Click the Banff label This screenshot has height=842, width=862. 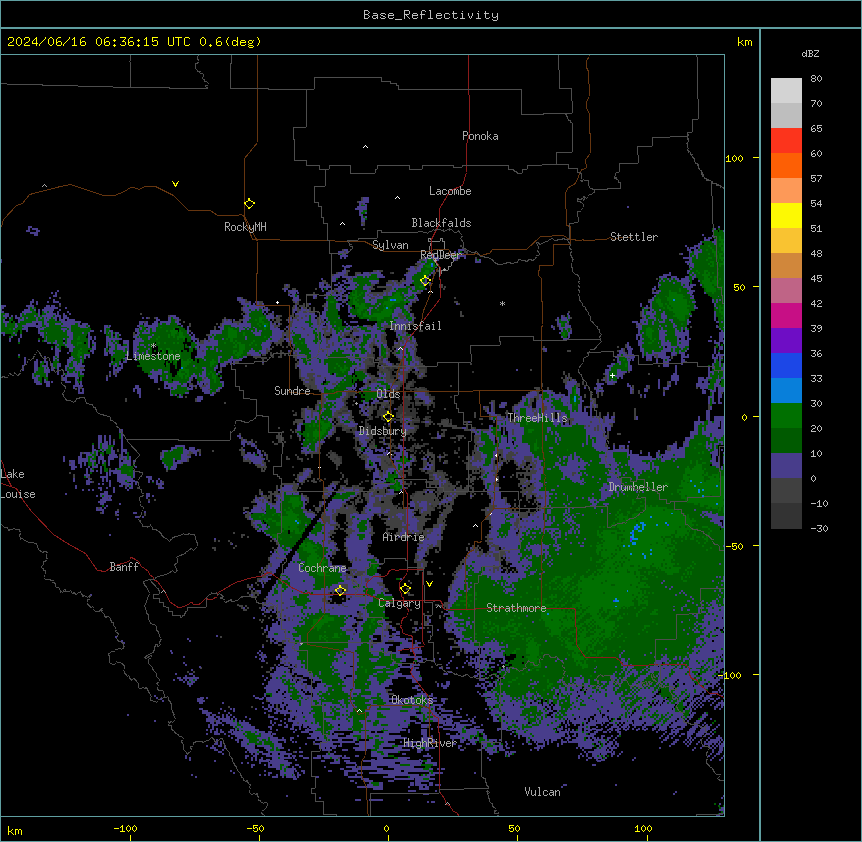point(124,567)
